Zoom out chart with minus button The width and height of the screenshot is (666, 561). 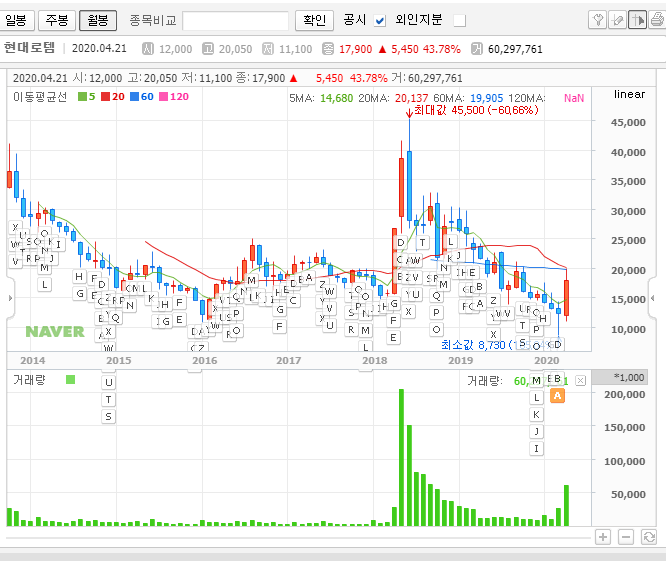[626, 537]
